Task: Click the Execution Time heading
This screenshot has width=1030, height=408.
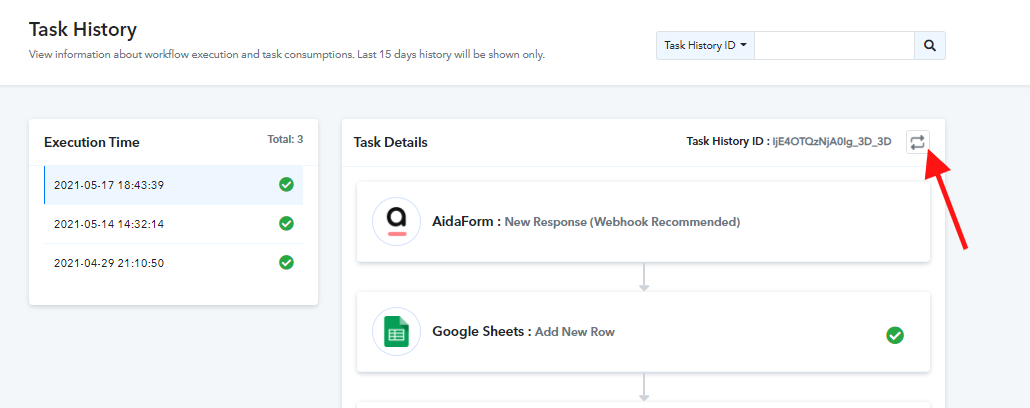Action: pyautogui.click(x=91, y=142)
